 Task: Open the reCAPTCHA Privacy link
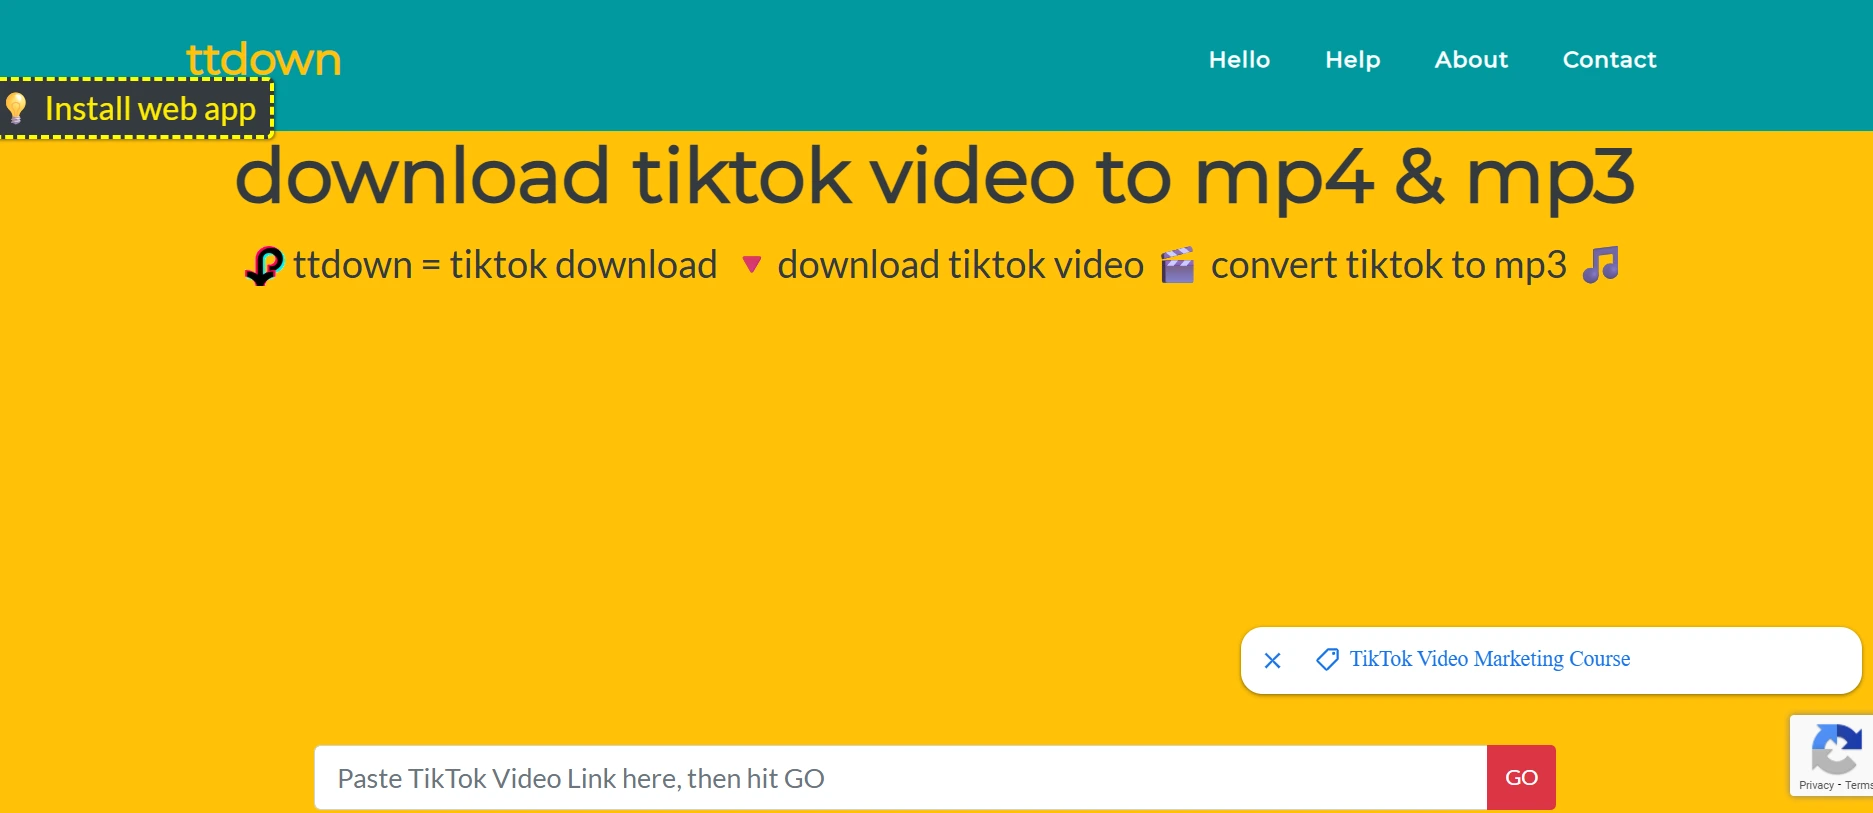(1815, 785)
